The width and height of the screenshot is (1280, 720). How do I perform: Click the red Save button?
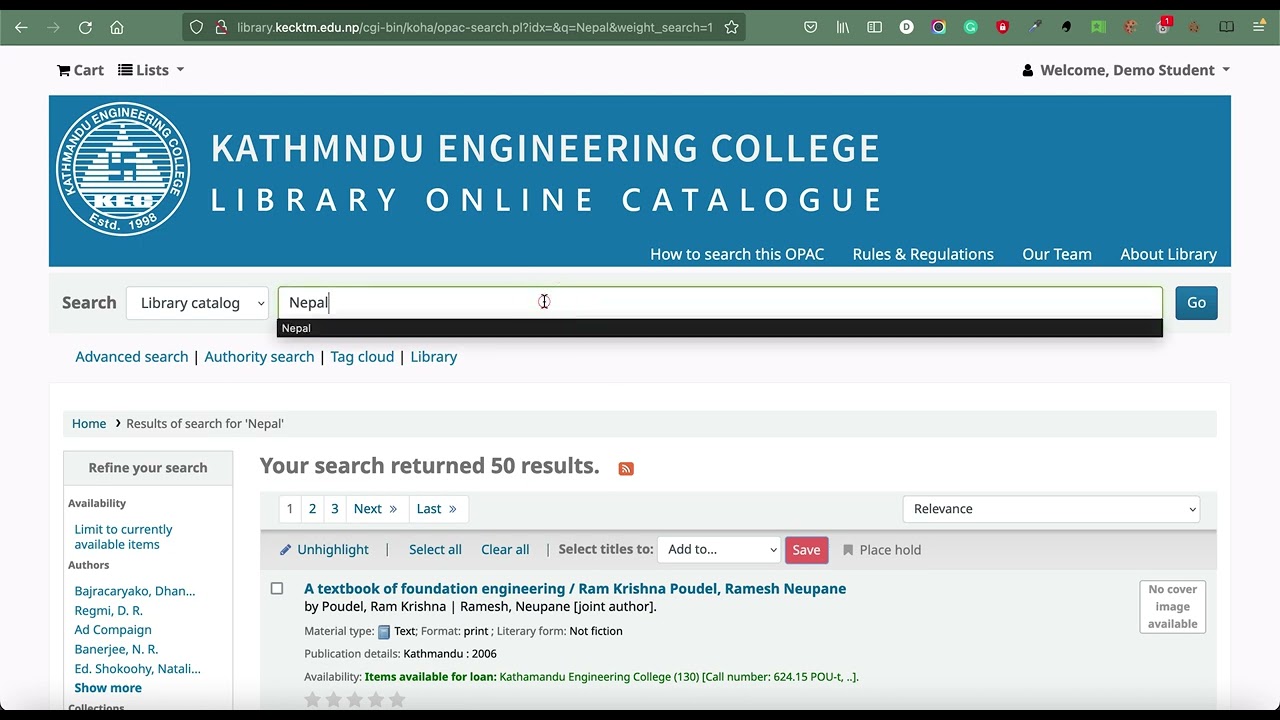pos(806,549)
